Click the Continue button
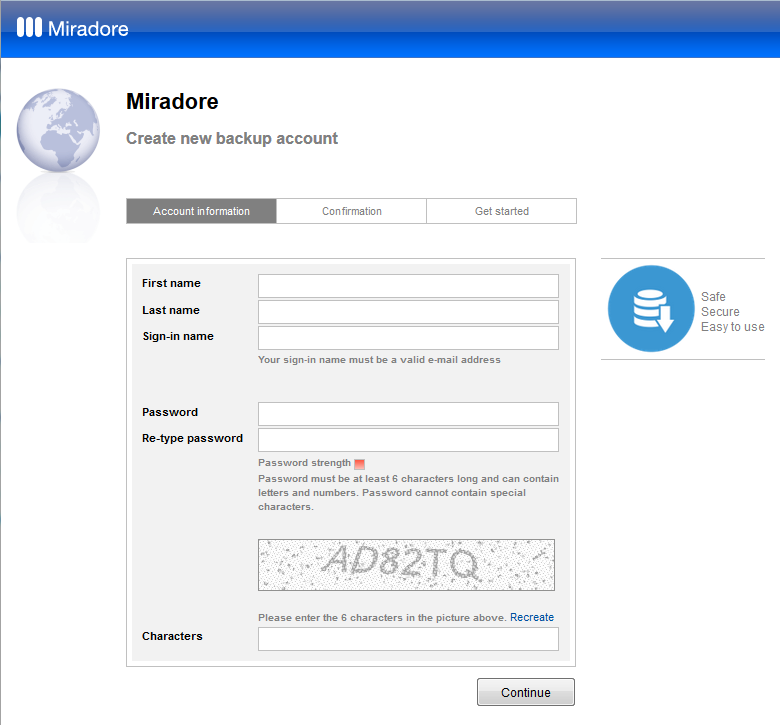This screenshot has width=780, height=725. pyautogui.click(x=526, y=692)
